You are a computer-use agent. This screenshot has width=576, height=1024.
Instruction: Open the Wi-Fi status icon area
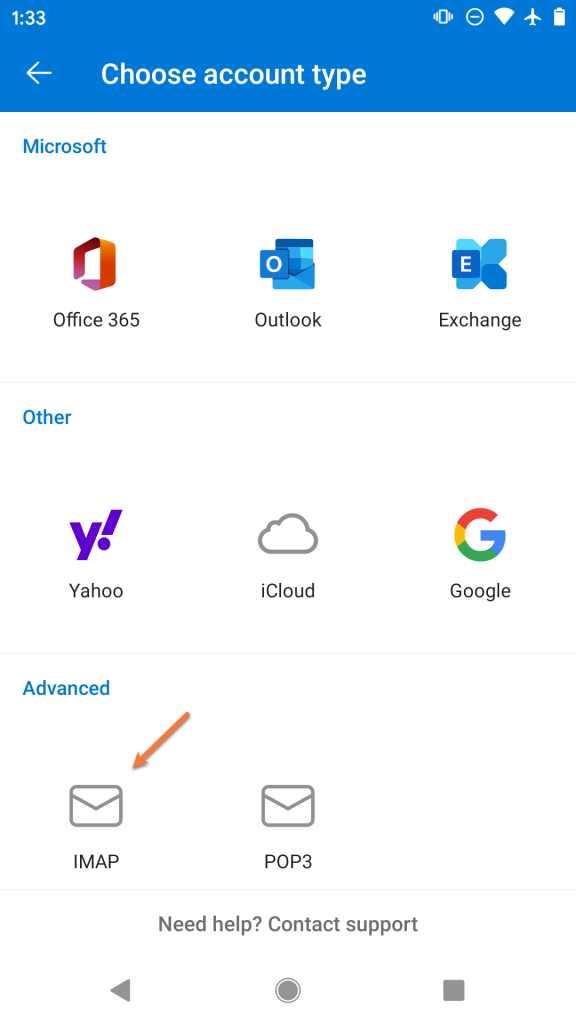click(503, 16)
